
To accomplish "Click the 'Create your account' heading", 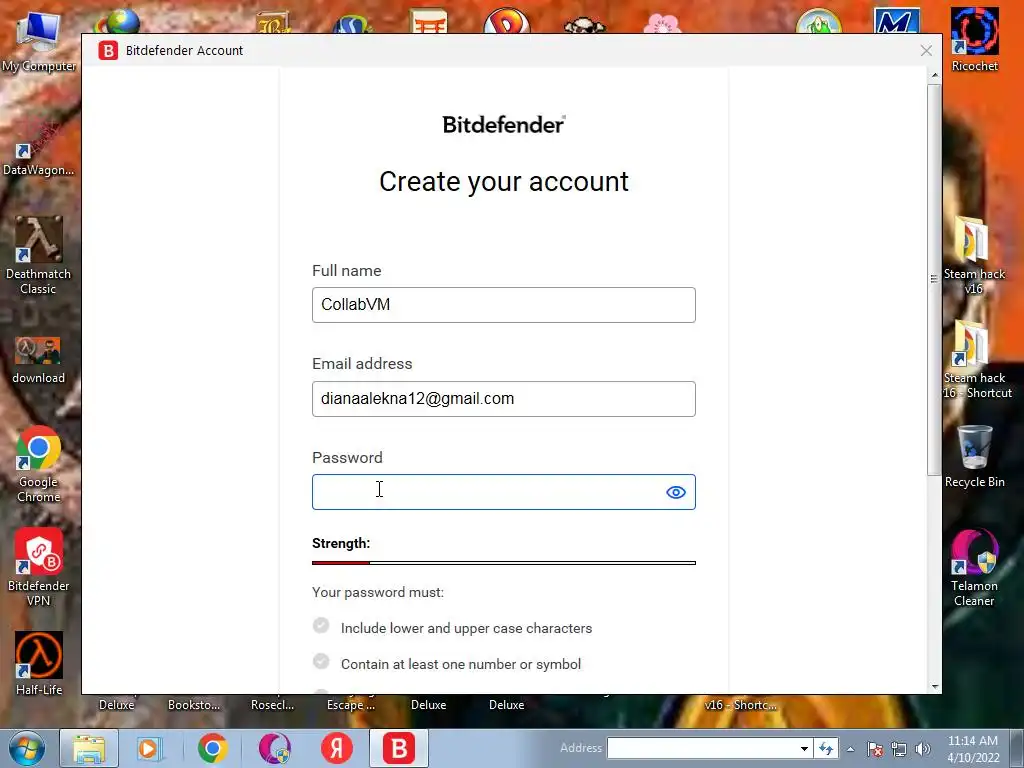I will 504,182.
